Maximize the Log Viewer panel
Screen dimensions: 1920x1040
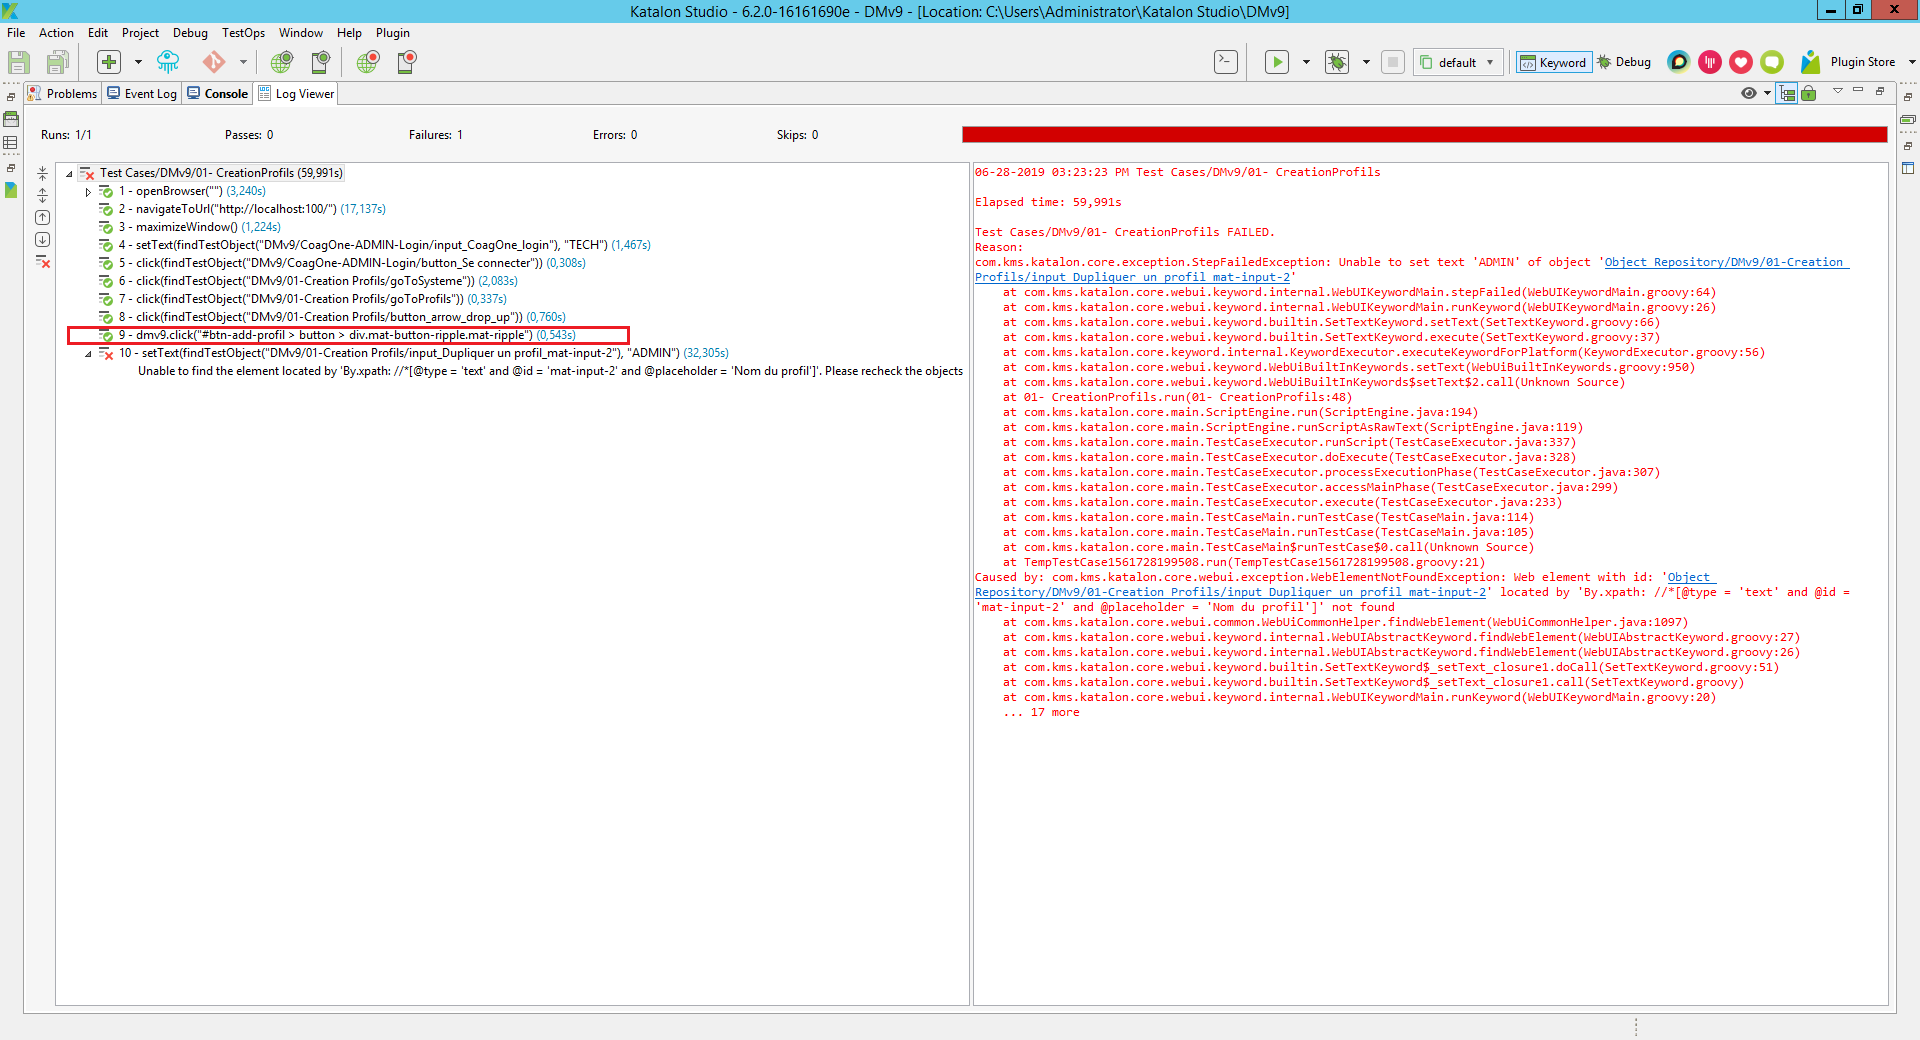point(1880,91)
